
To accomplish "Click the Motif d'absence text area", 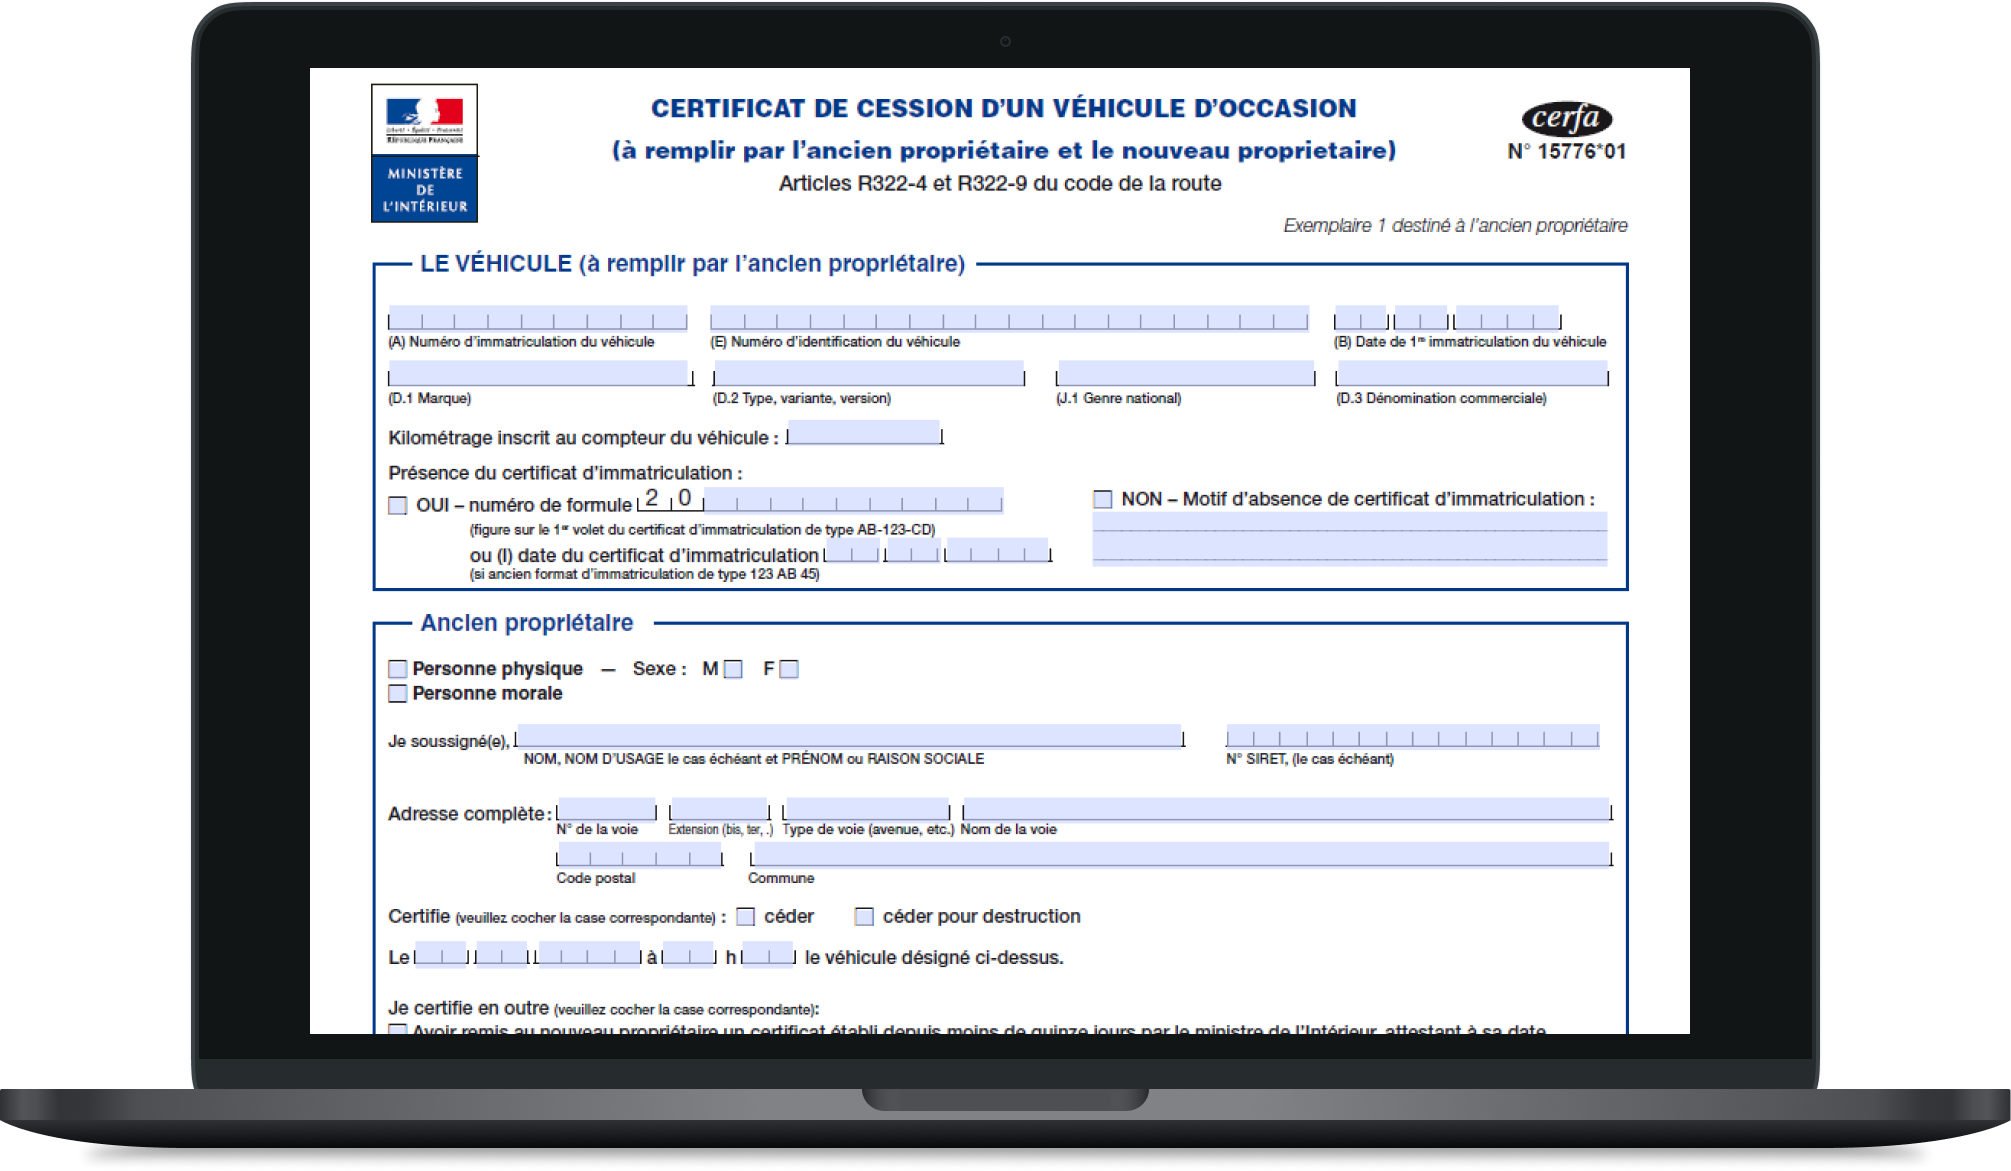I will (x=1350, y=535).
